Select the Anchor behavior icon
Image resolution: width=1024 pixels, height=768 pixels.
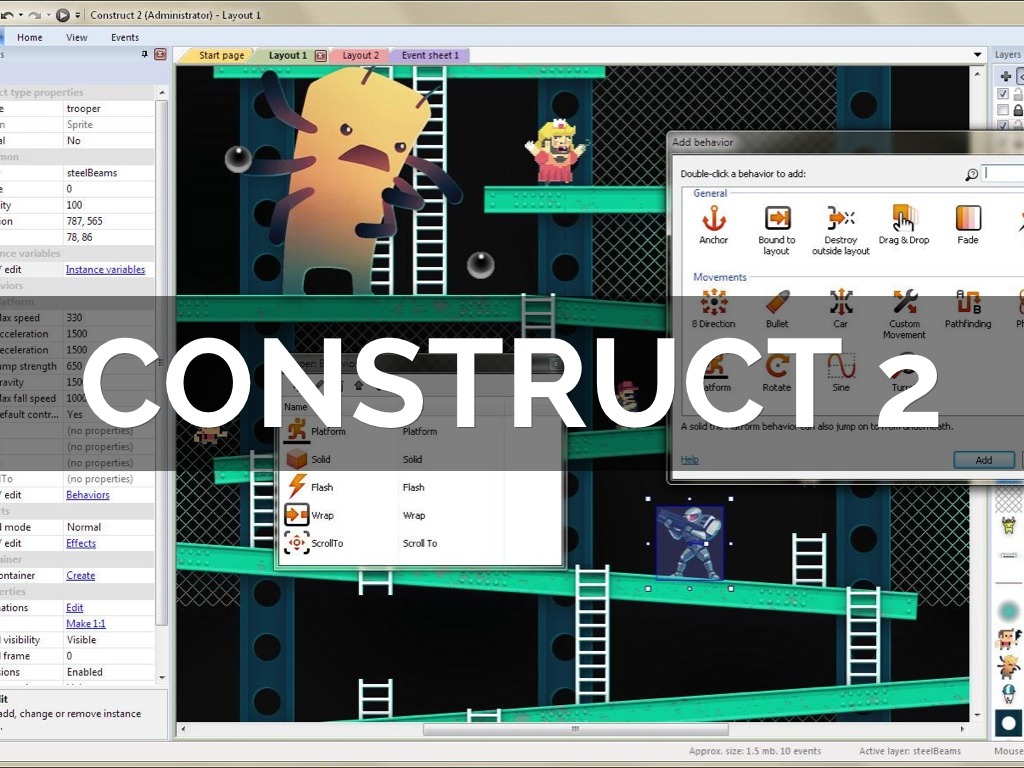pos(714,219)
